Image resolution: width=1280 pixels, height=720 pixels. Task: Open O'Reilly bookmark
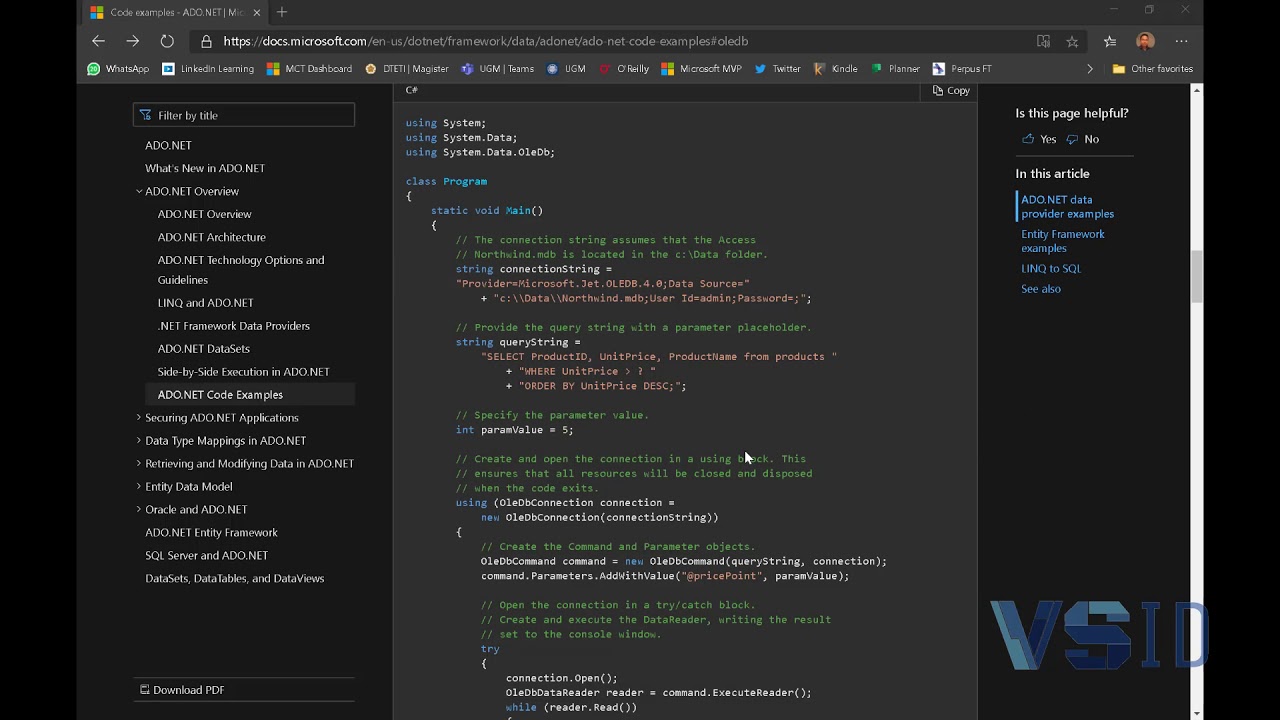624,69
